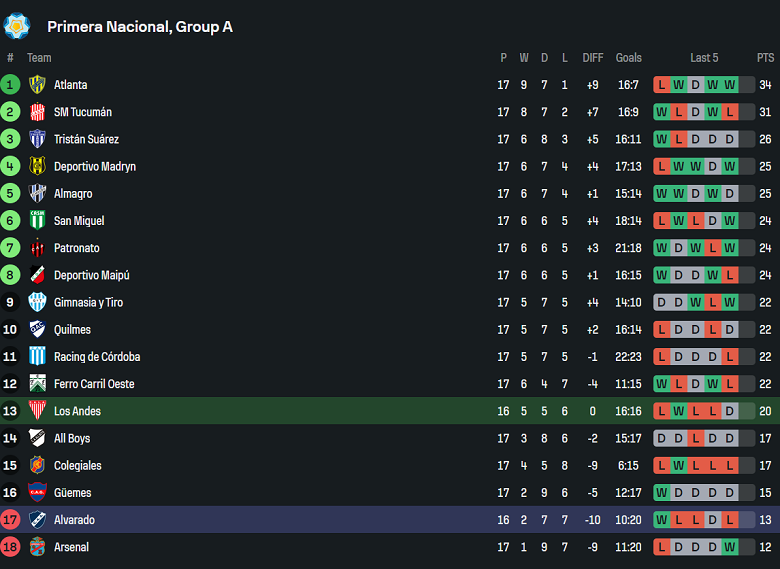Click the SM Tucumán team crest
Viewport: 780px width, 569px height.
pyautogui.click(x=37, y=112)
